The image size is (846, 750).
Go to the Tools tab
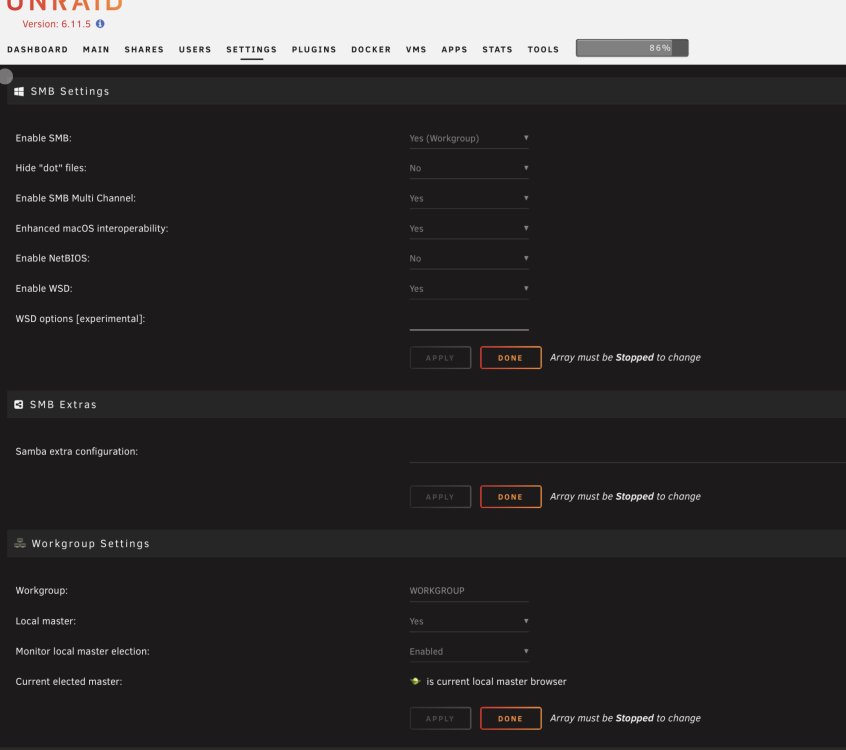click(543, 49)
